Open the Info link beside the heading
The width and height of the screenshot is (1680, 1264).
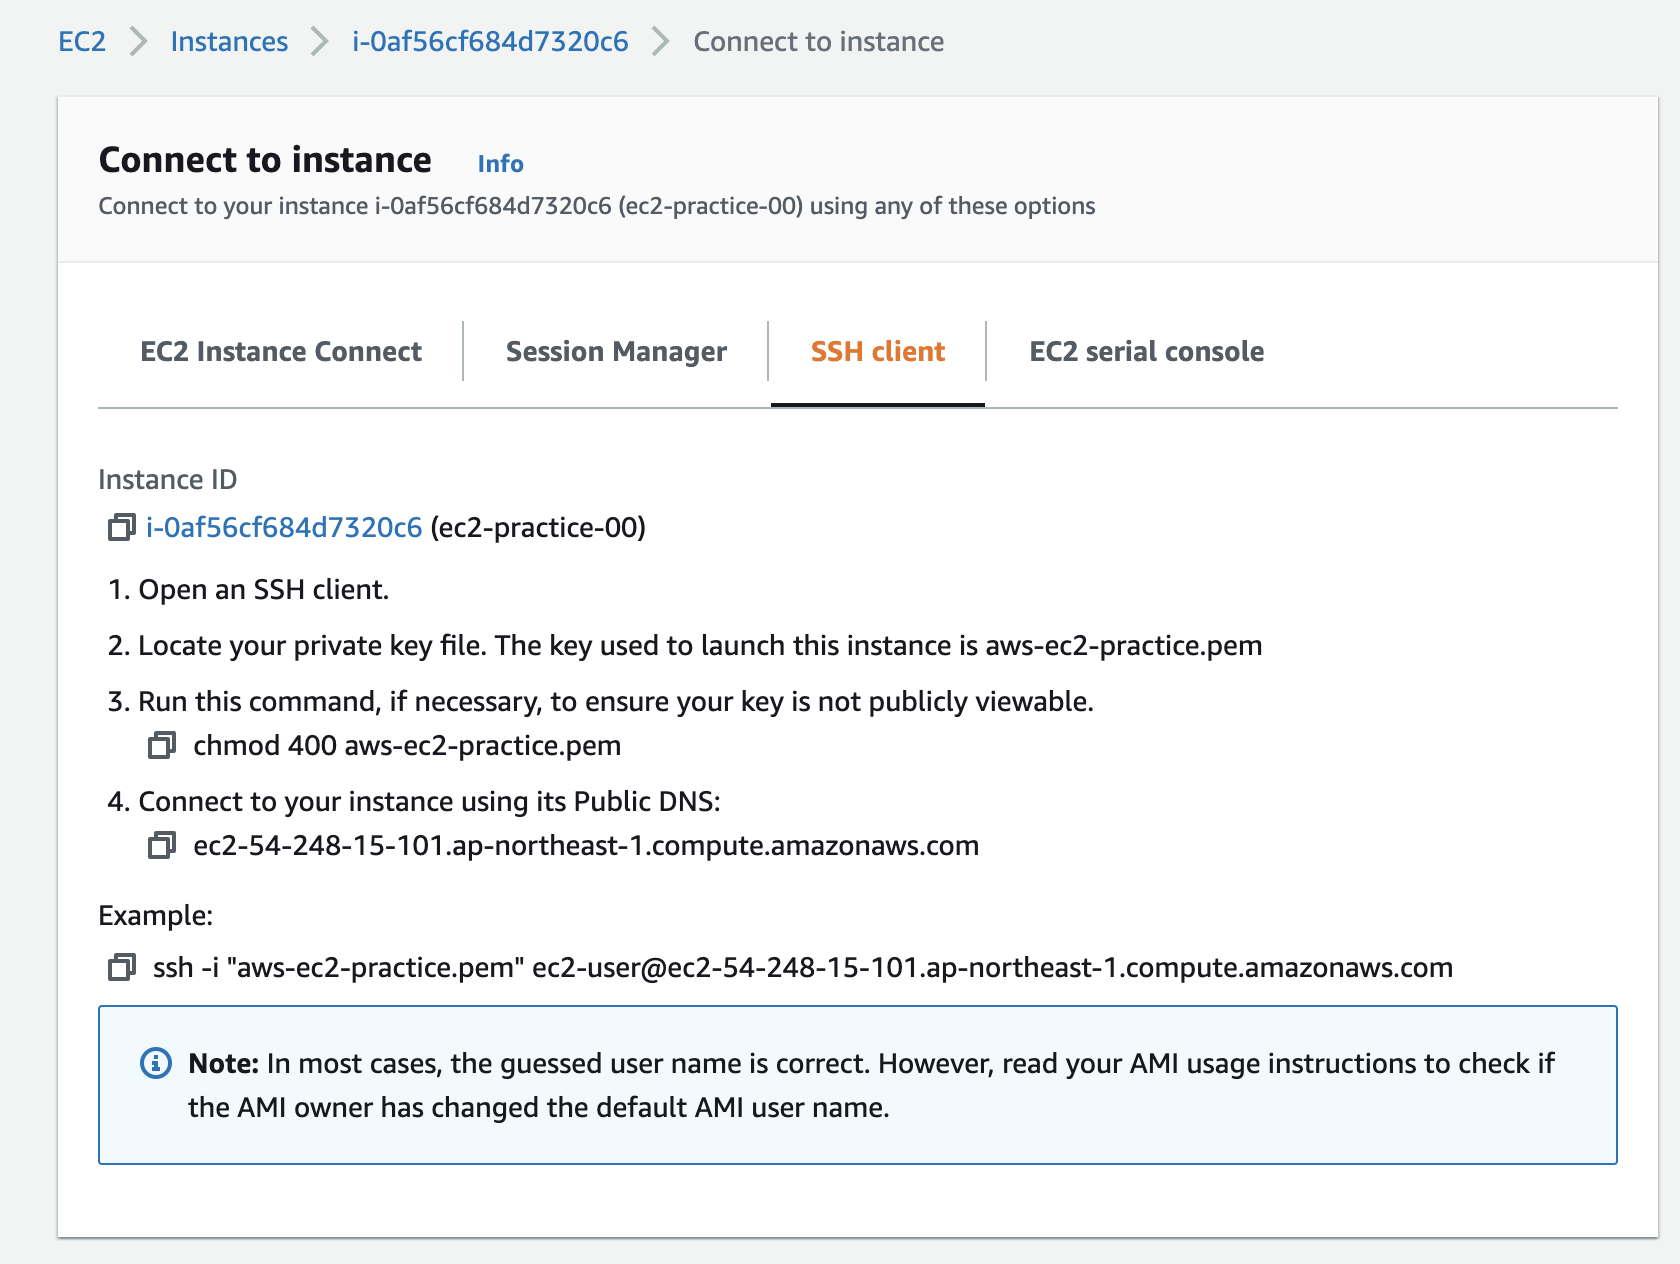click(x=500, y=163)
